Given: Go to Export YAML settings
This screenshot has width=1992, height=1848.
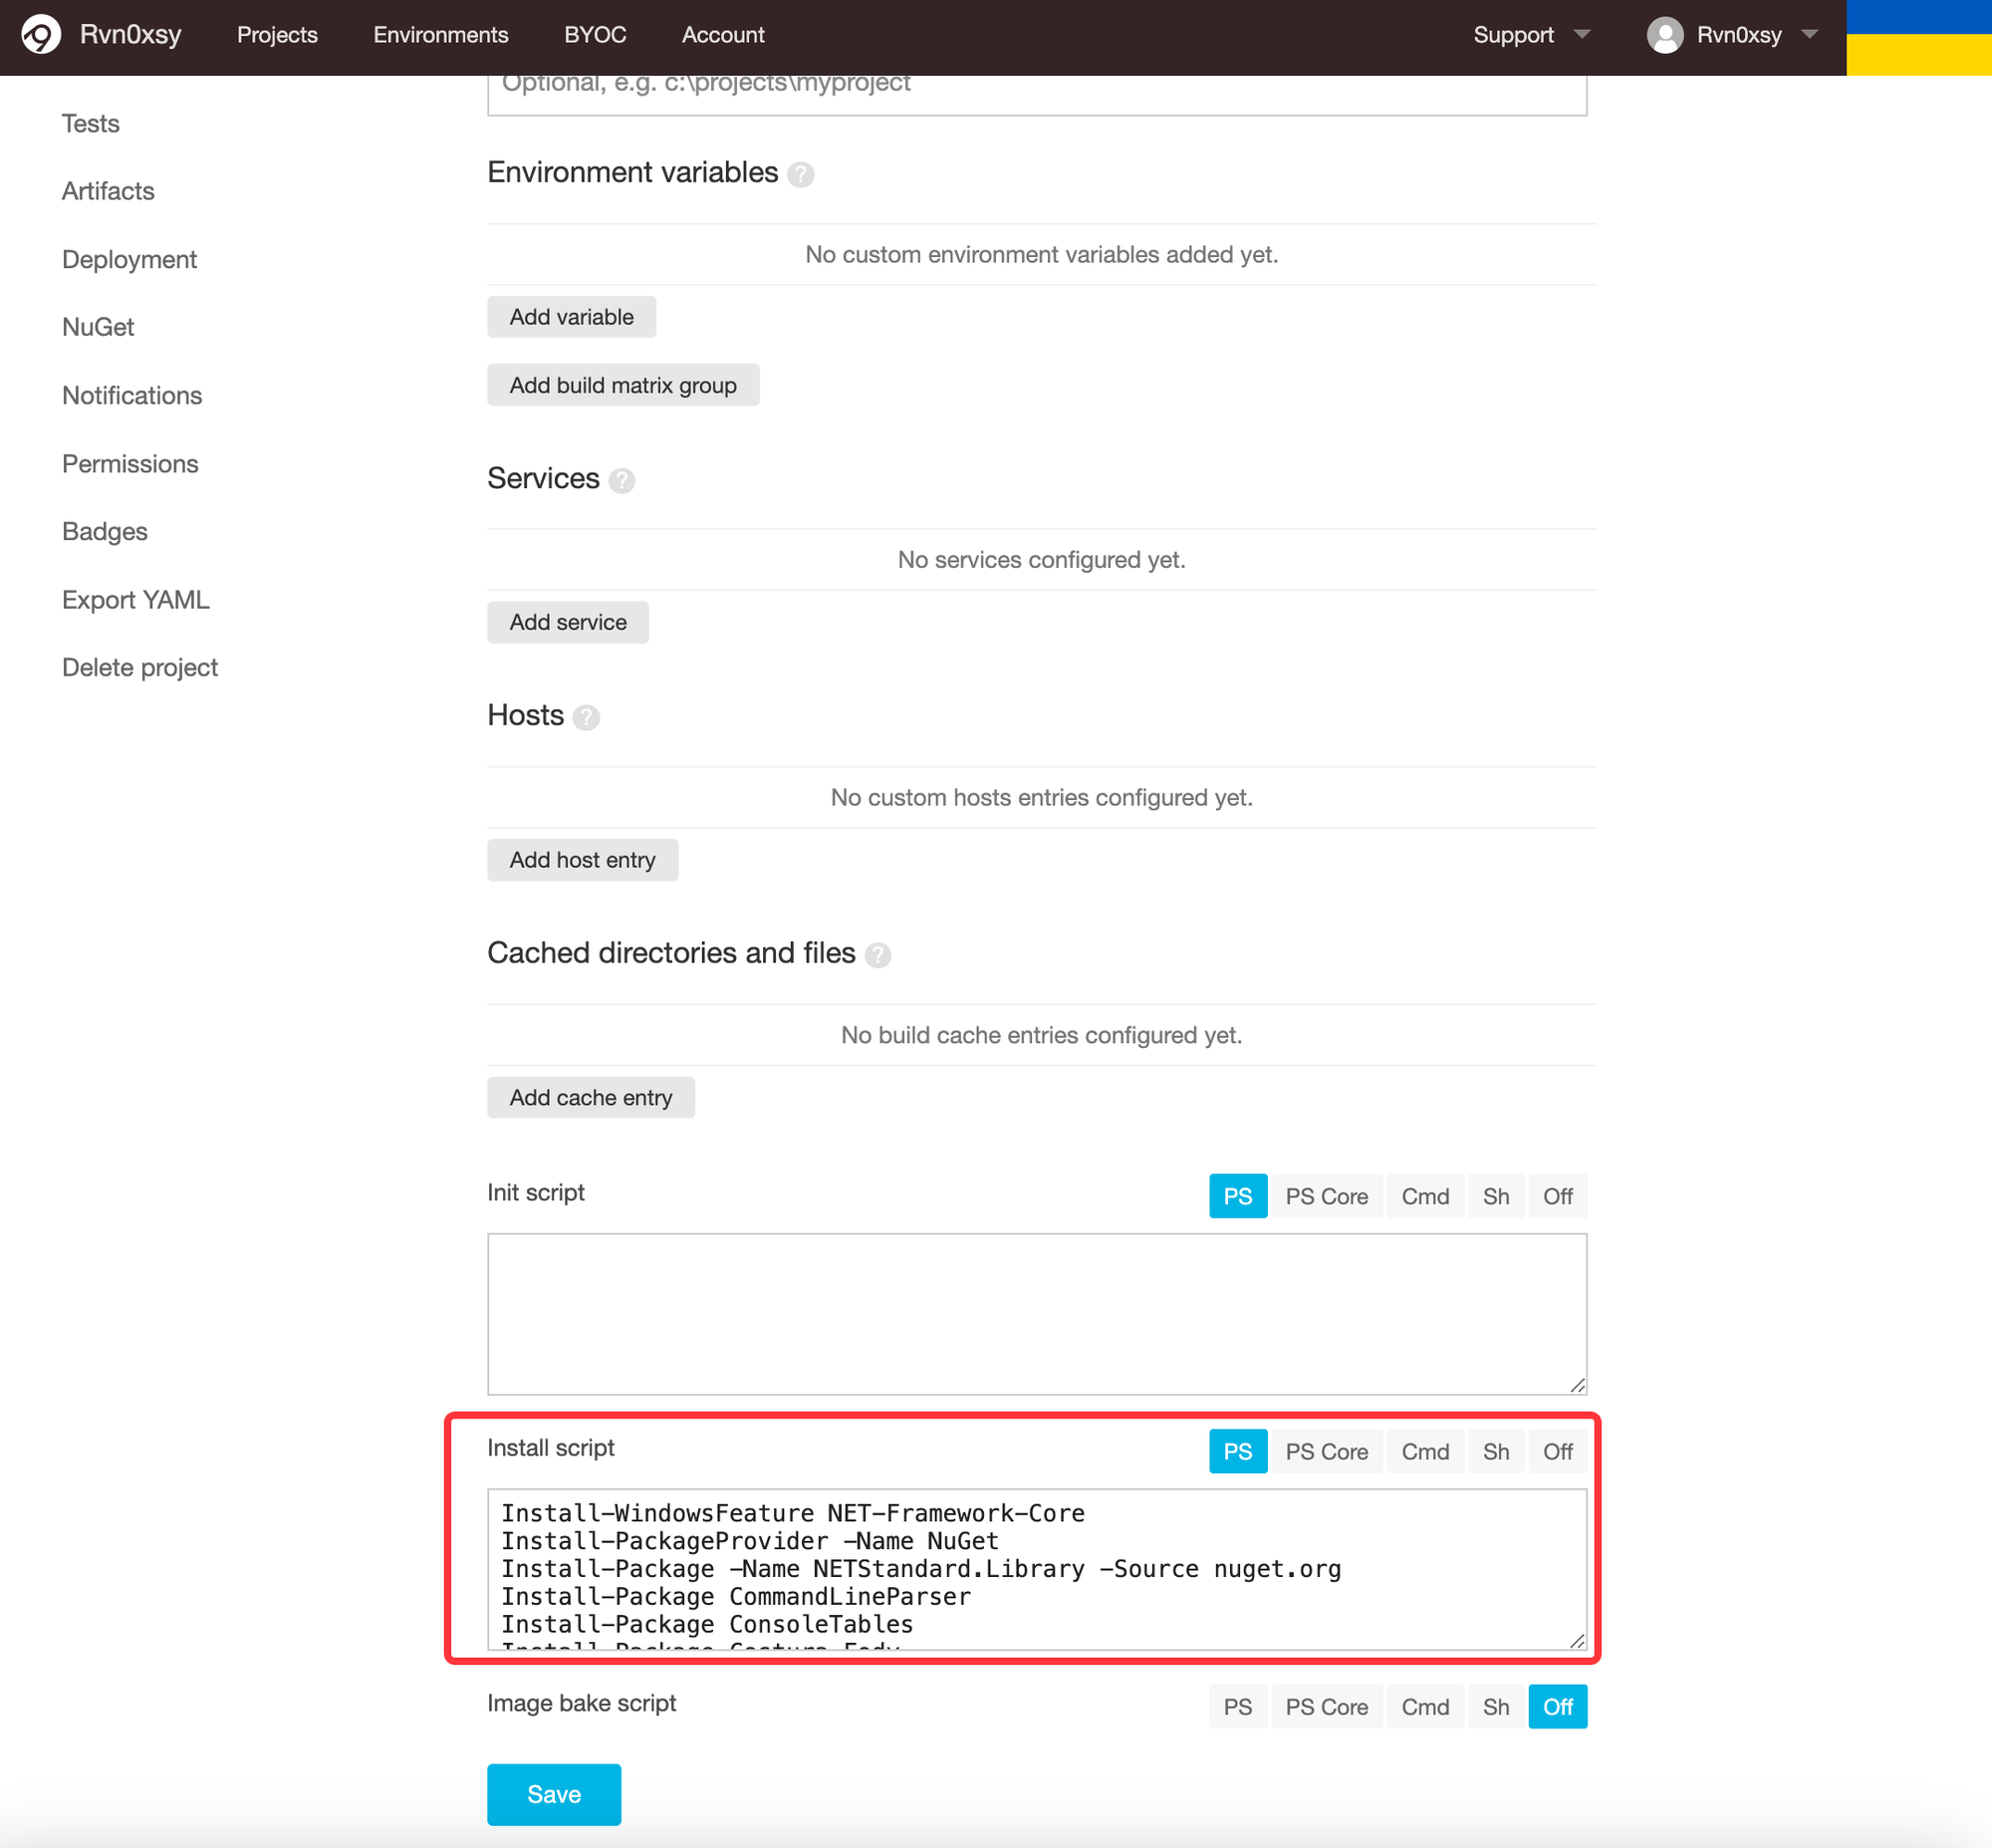Looking at the screenshot, I should click(136, 600).
